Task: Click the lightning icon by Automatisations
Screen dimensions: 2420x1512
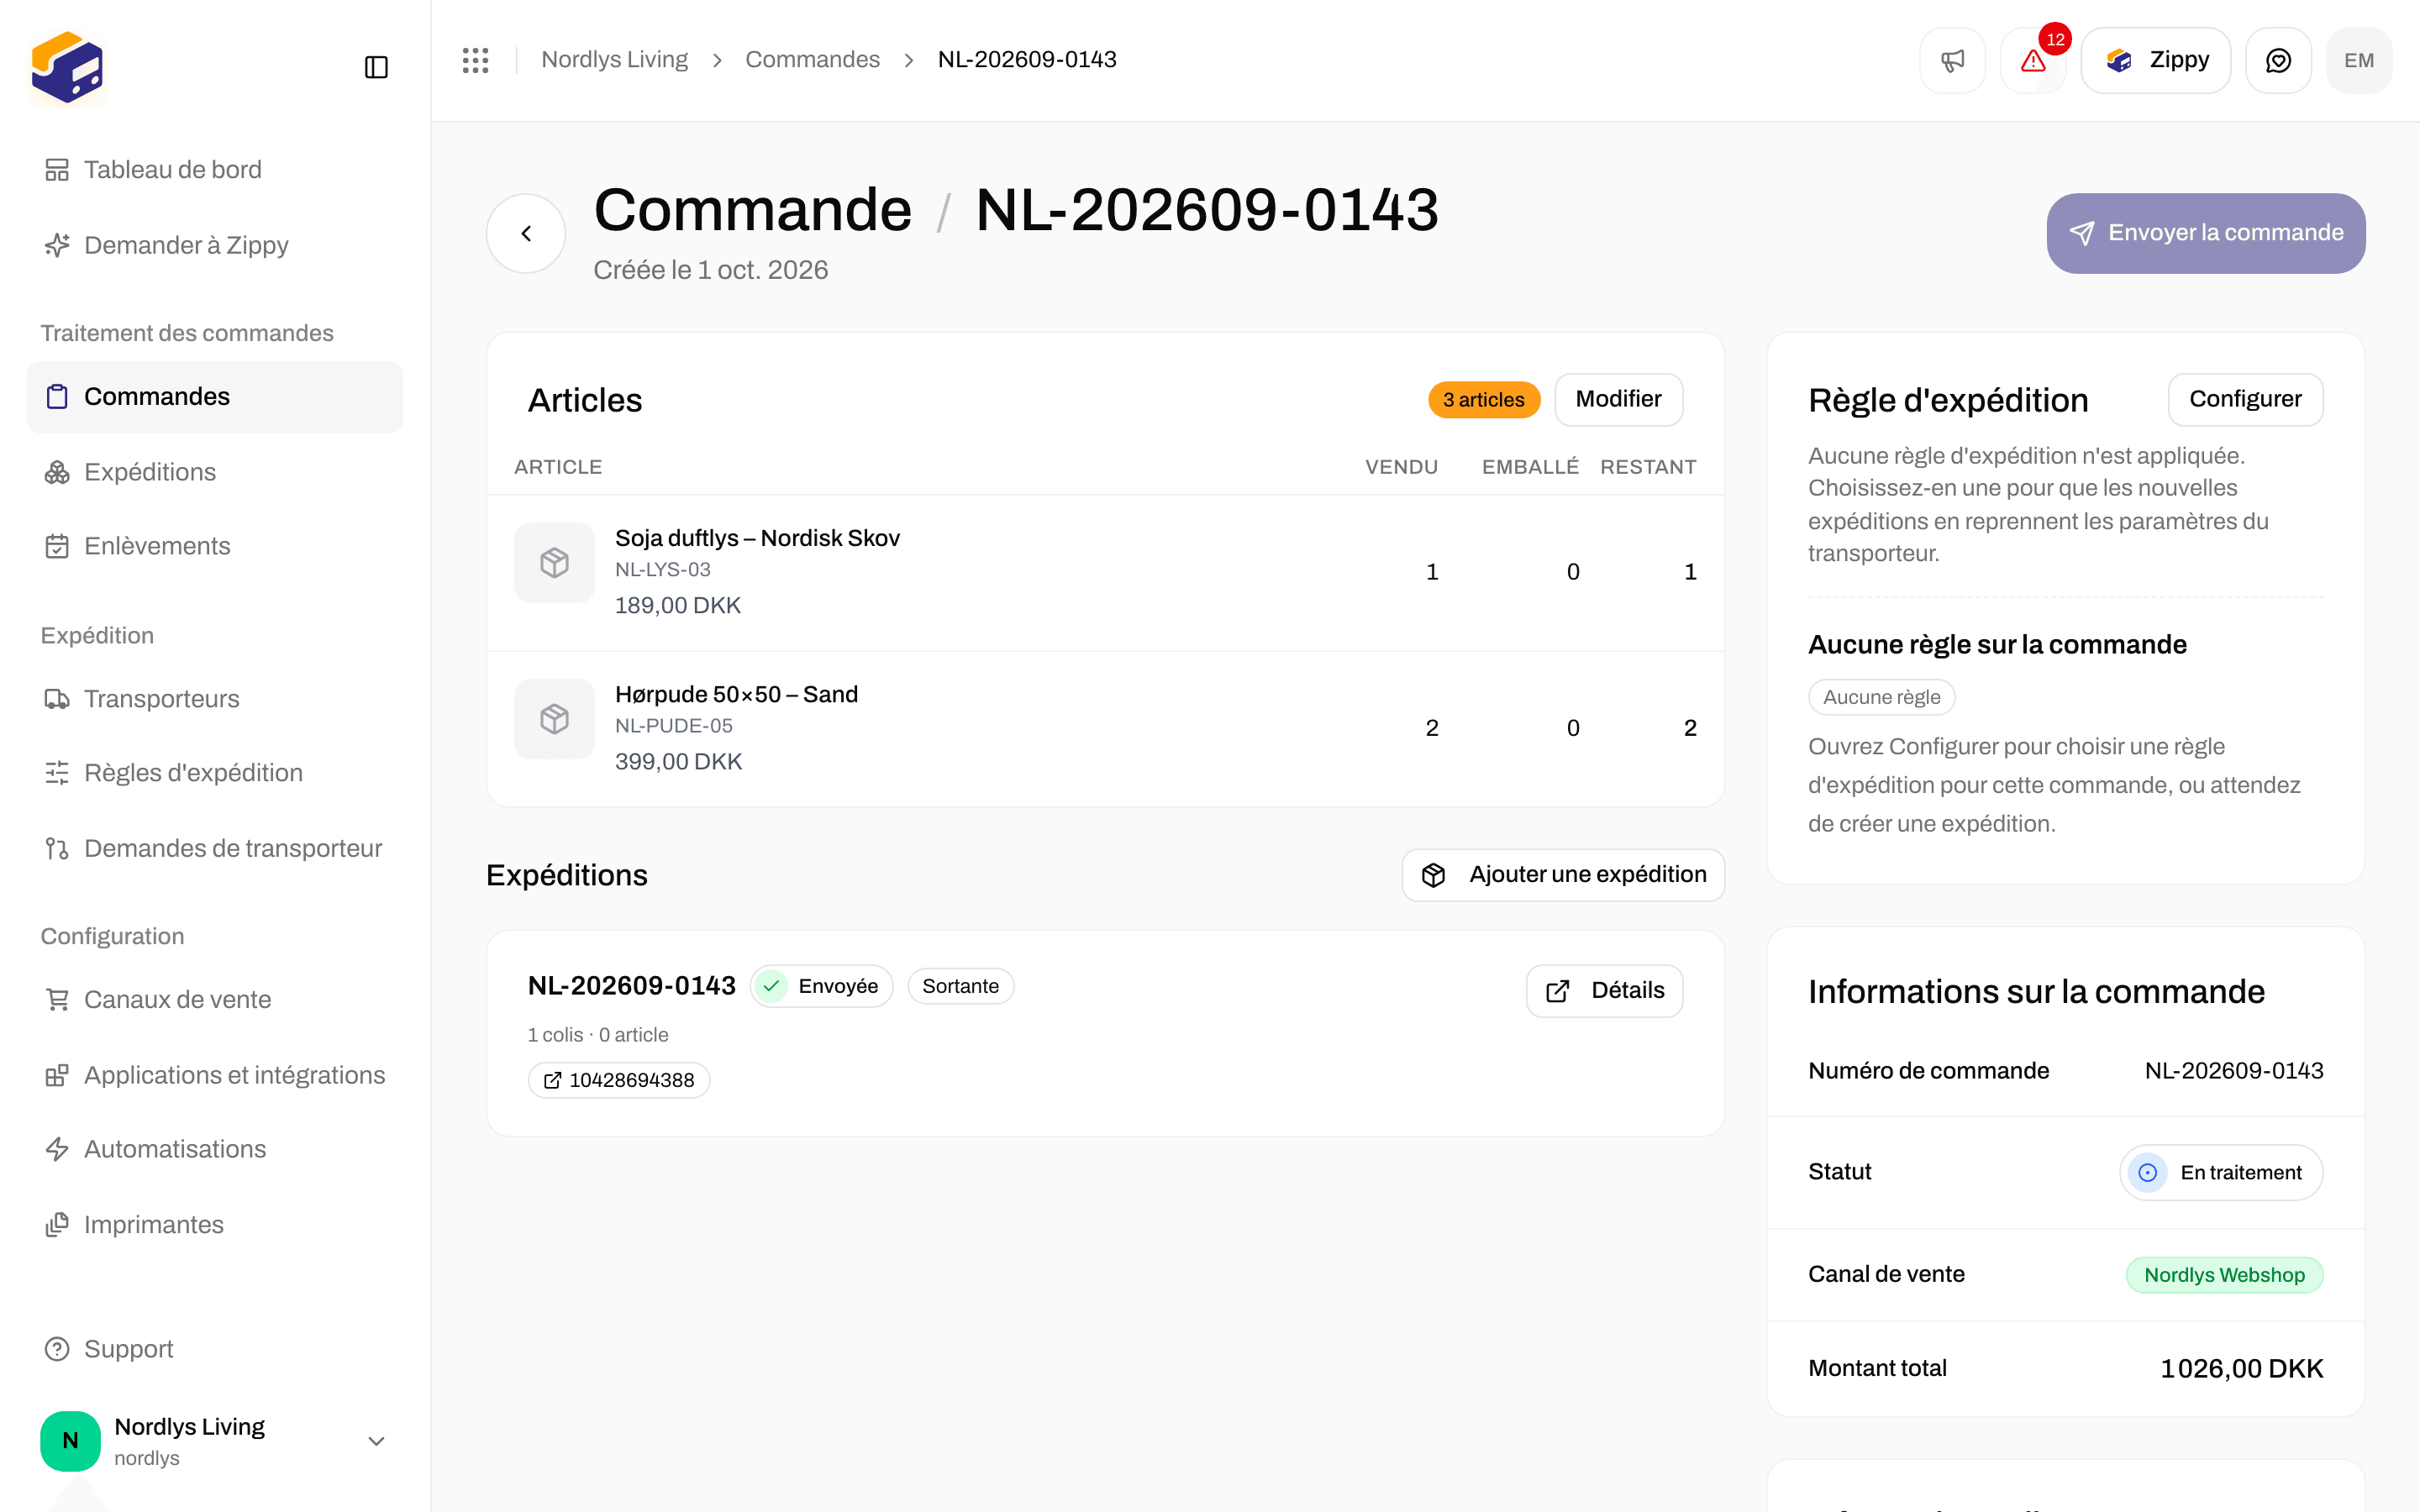Action: (x=57, y=1149)
